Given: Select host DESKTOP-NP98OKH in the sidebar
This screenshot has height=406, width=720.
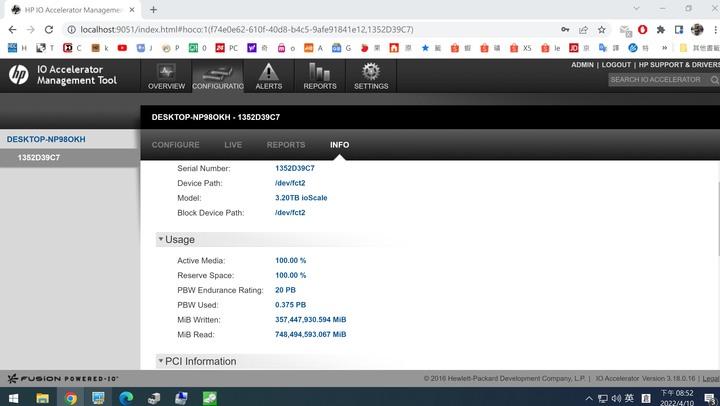Looking at the screenshot, I should pyautogui.click(x=46, y=139).
